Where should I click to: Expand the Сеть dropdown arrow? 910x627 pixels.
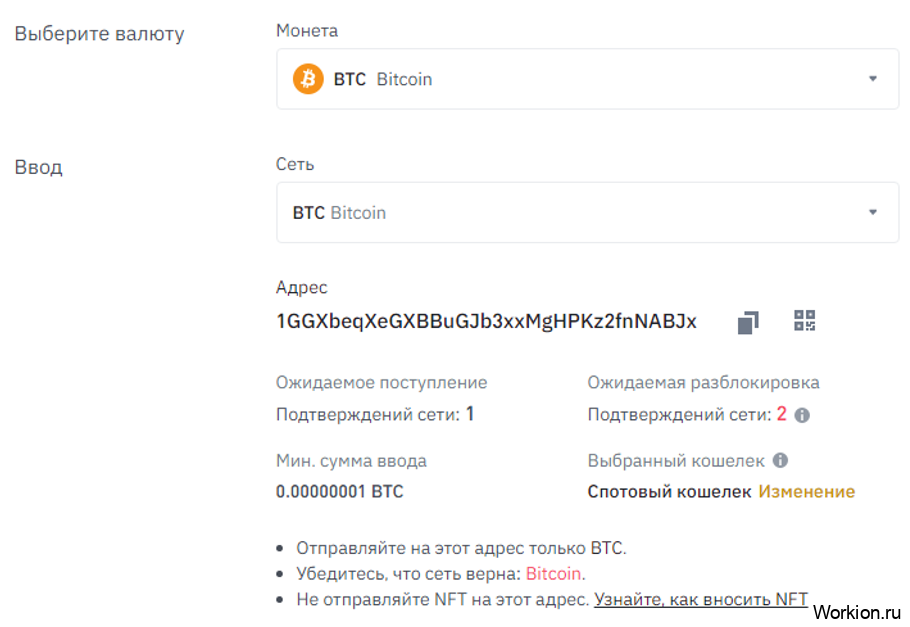(872, 212)
